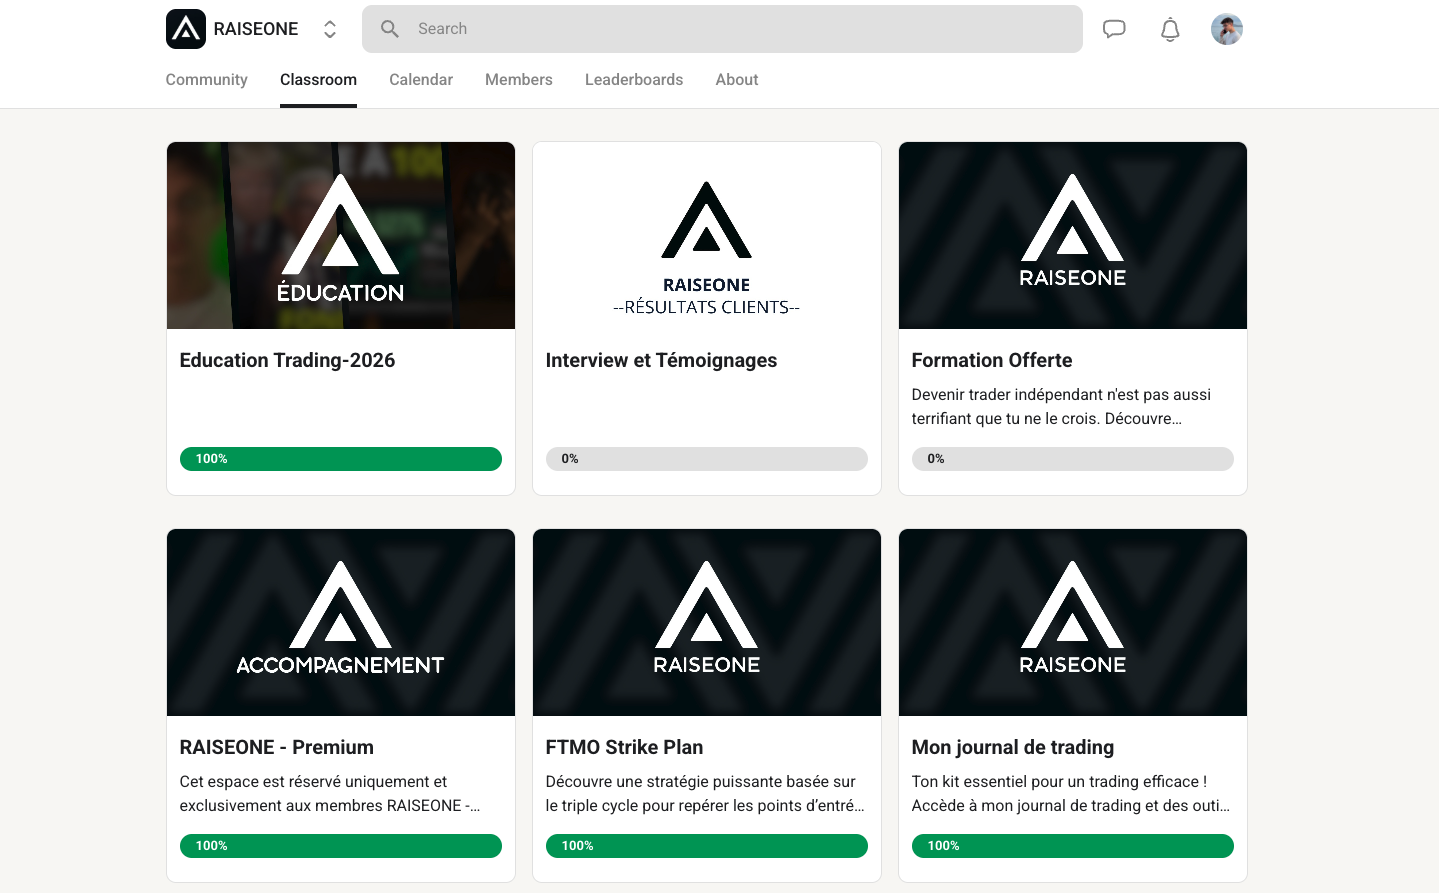Click FTMO Strike Plan 100% progress bar

(x=707, y=846)
